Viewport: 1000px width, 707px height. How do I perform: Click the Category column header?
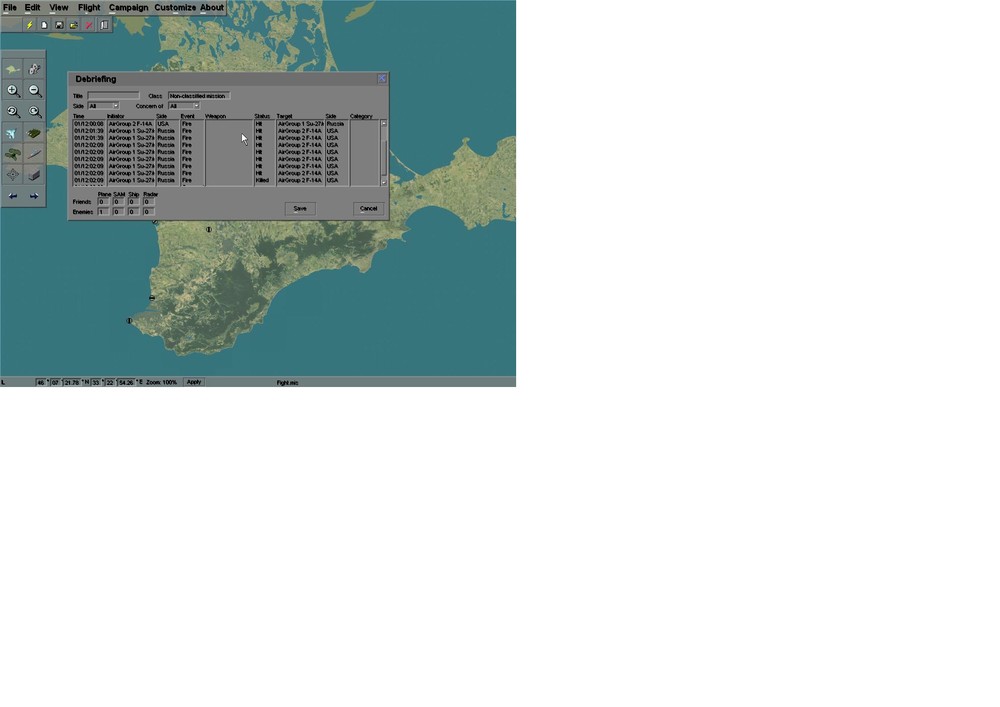[x=361, y=116]
